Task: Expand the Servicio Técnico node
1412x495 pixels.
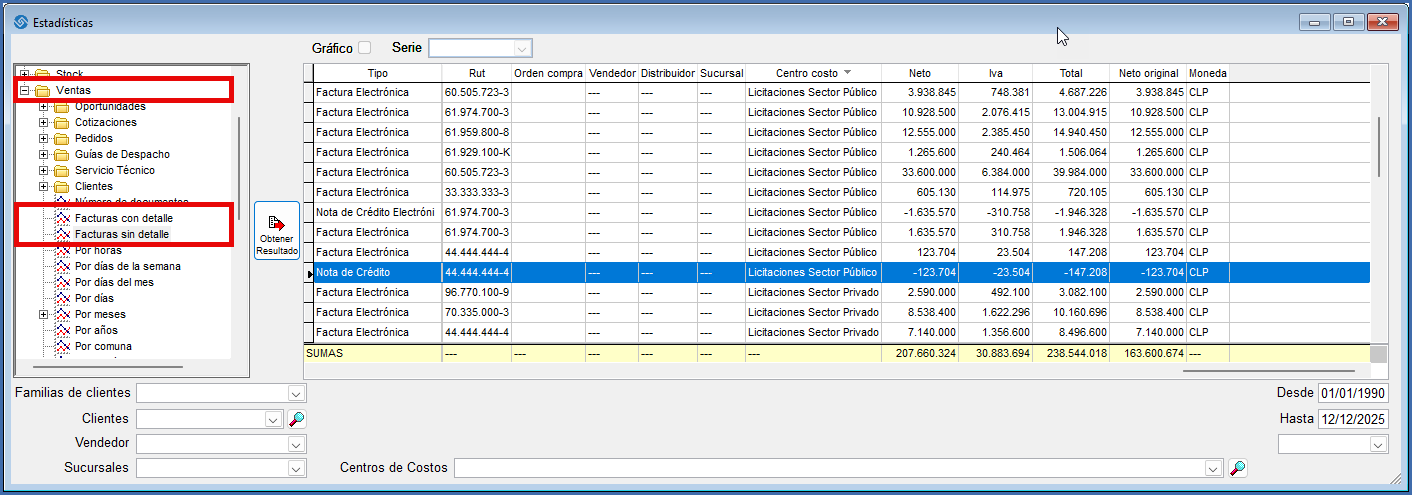Action: [x=44, y=170]
